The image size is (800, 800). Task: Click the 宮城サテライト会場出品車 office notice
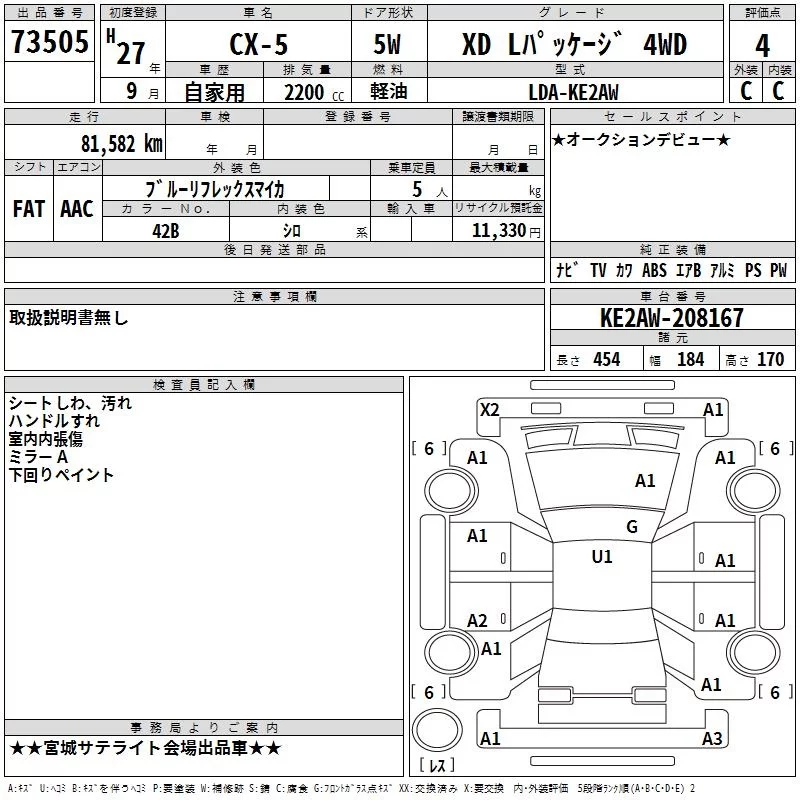coord(146,748)
